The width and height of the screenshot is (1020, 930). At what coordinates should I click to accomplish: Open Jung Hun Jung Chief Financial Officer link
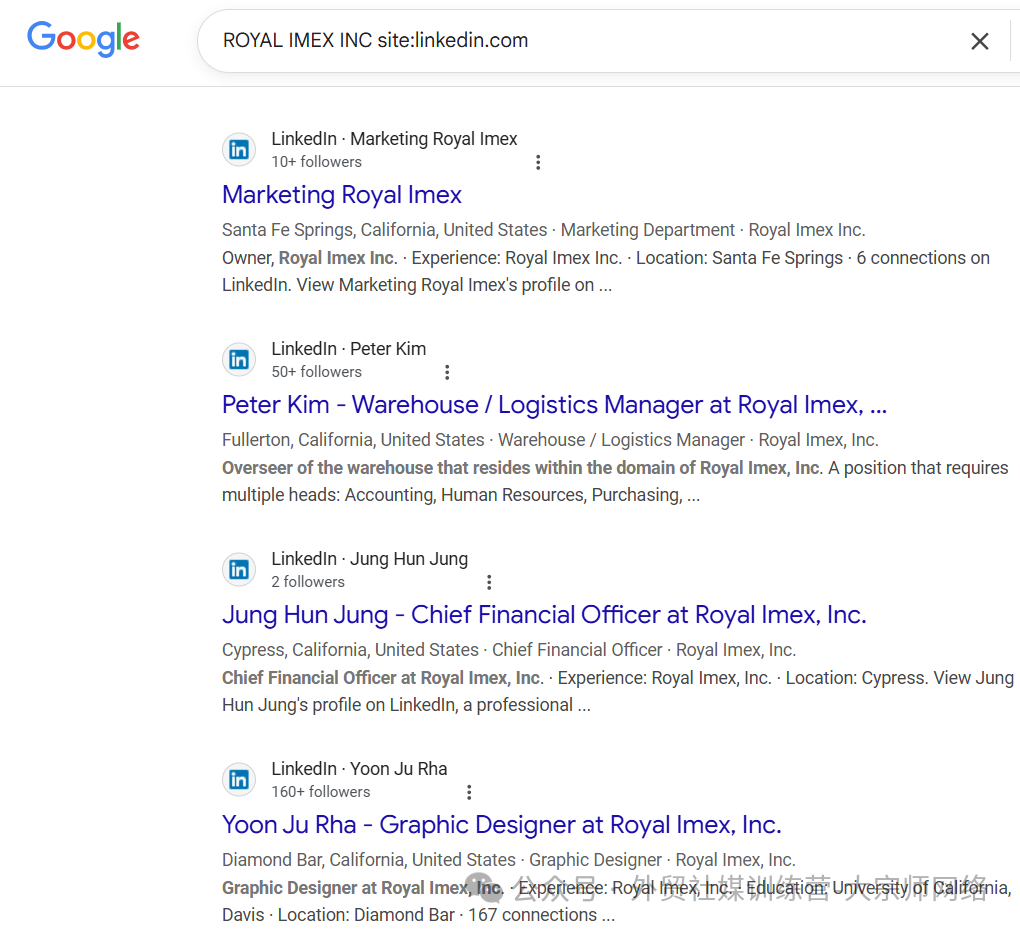544,615
